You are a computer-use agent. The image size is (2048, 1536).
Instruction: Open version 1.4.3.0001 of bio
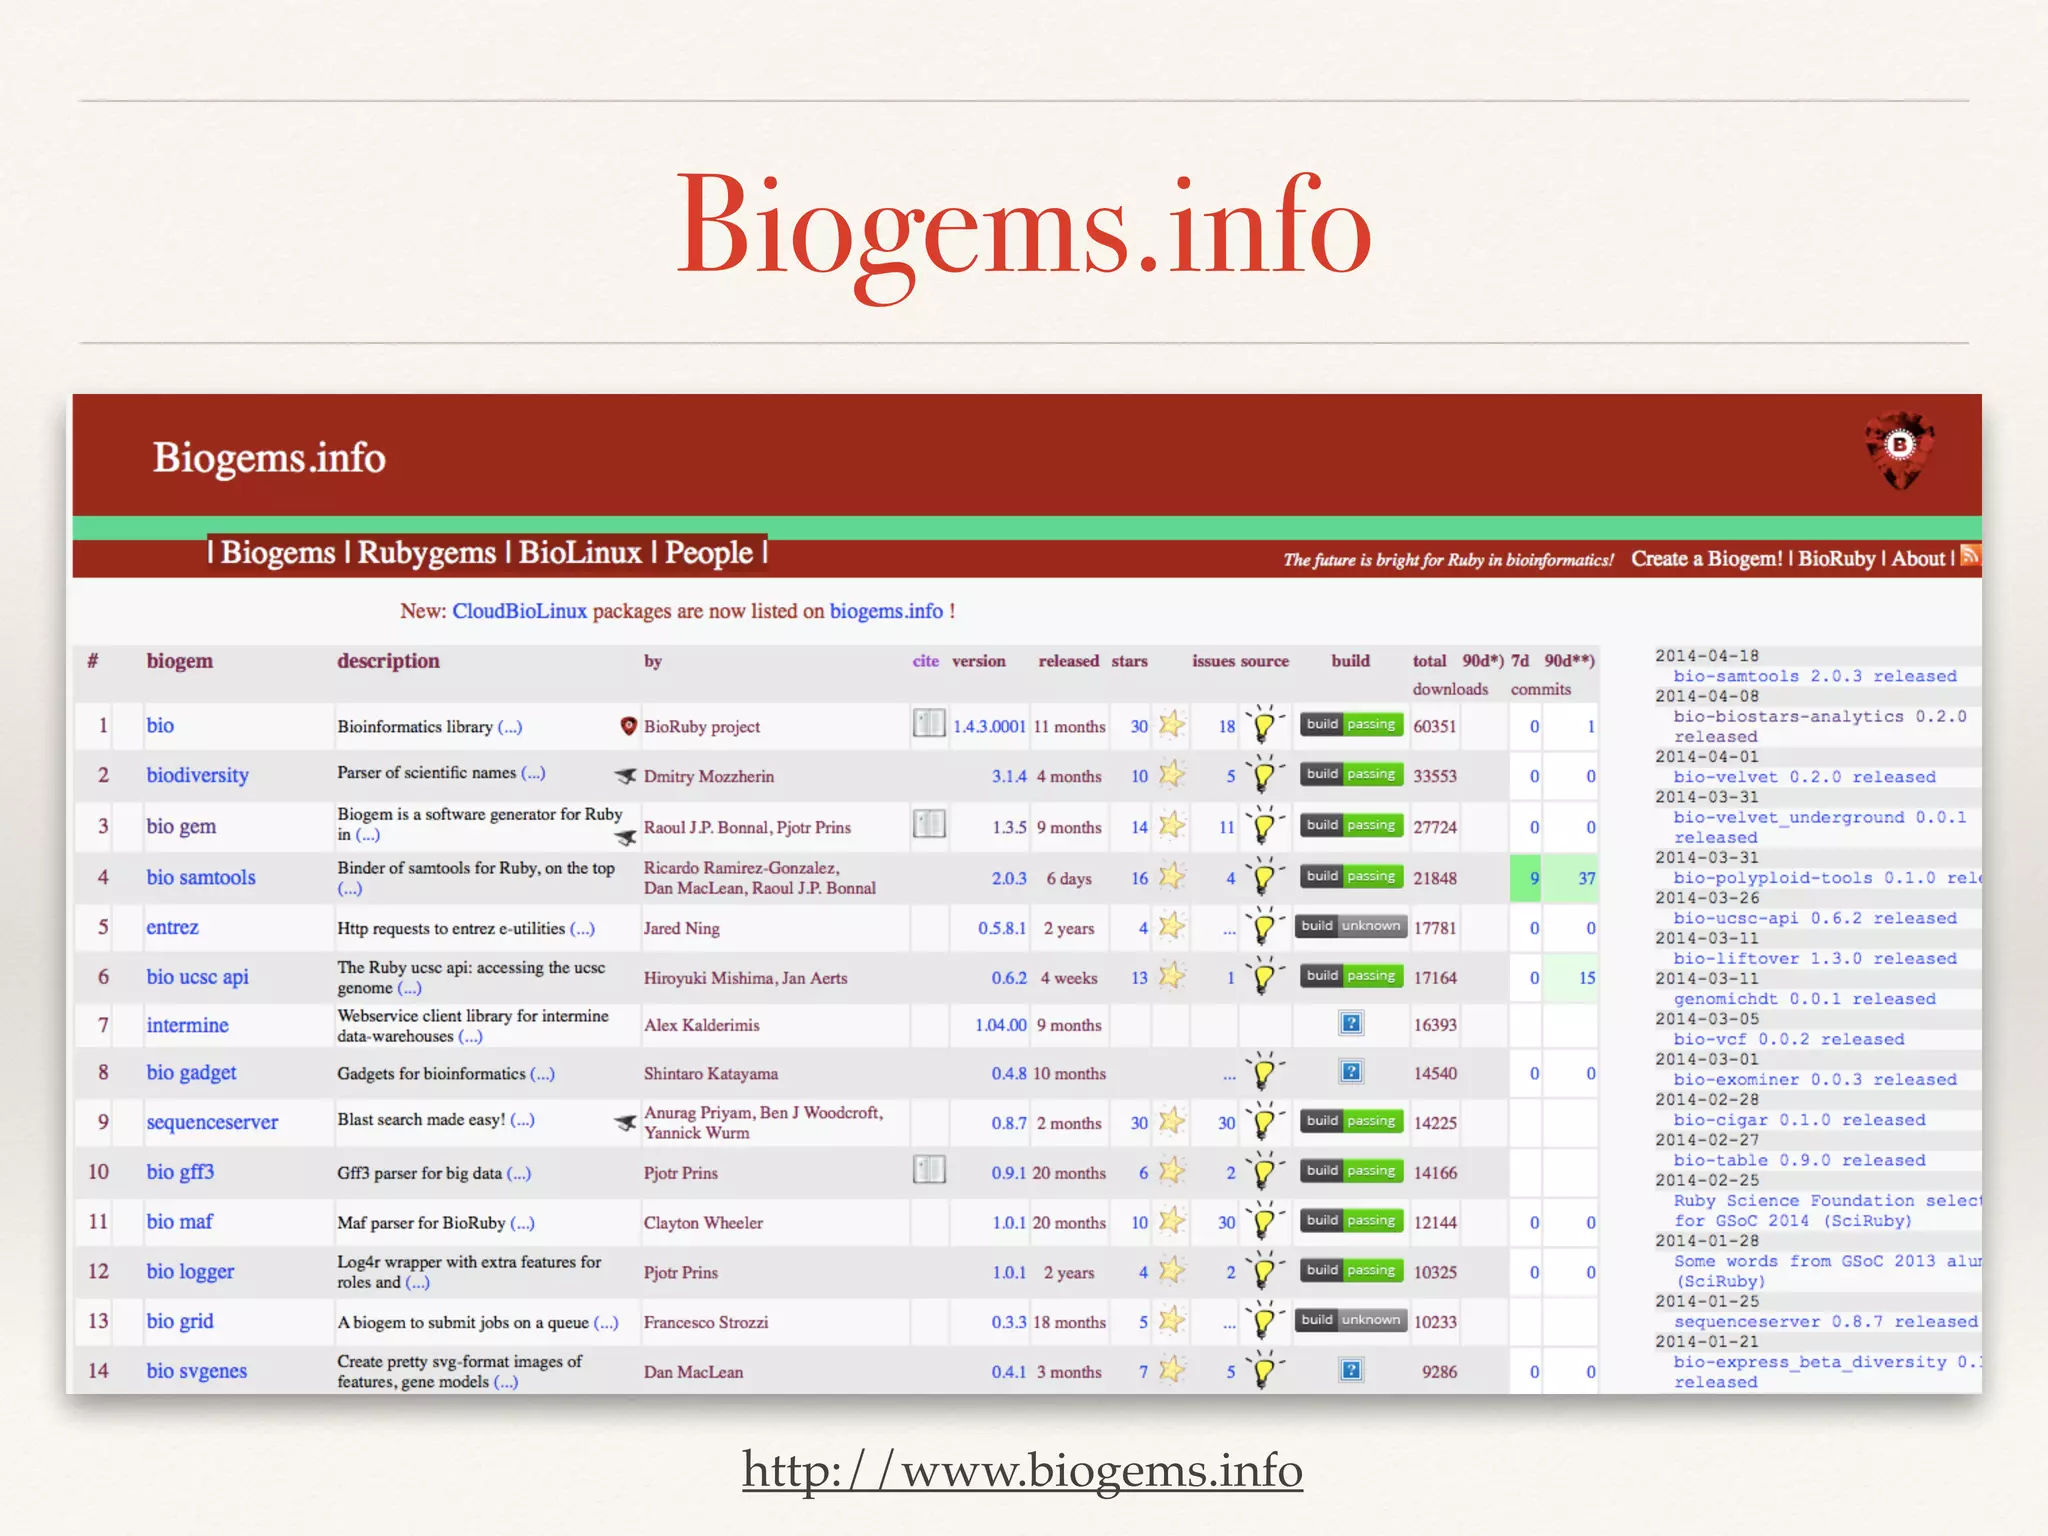point(989,727)
